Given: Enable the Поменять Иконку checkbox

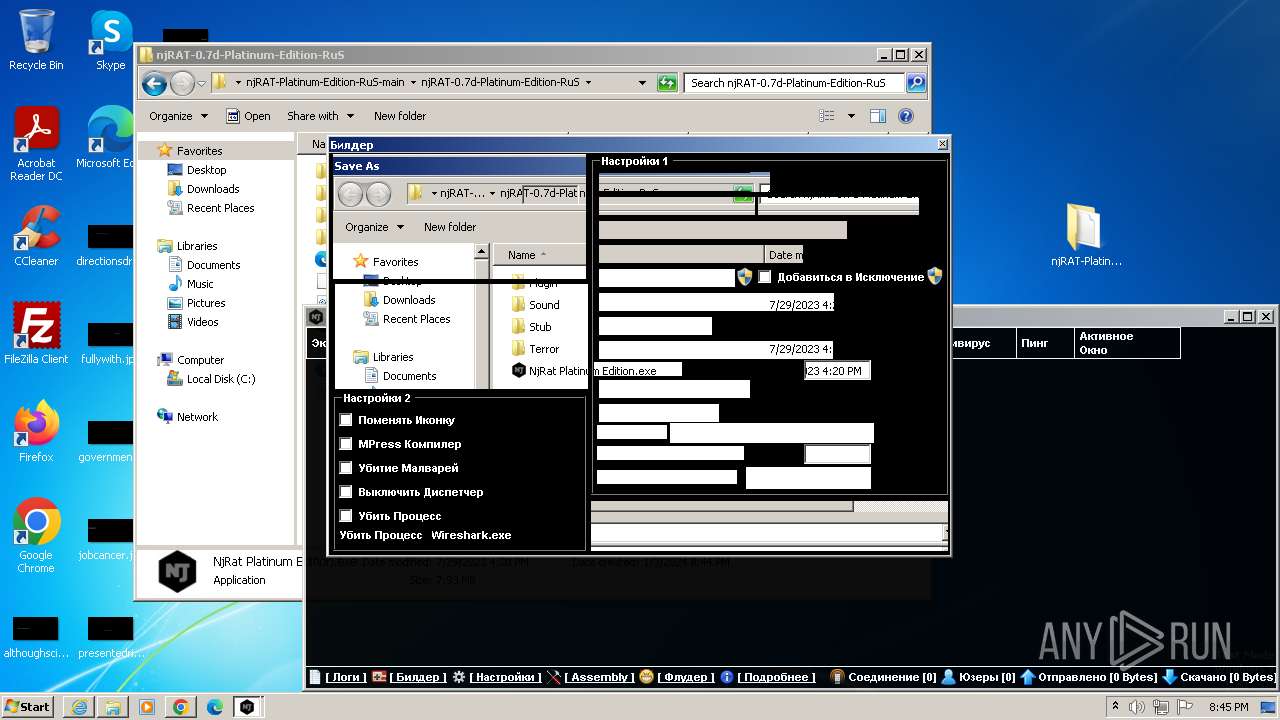Looking at the screenshot, I should (x=346, y=420).
